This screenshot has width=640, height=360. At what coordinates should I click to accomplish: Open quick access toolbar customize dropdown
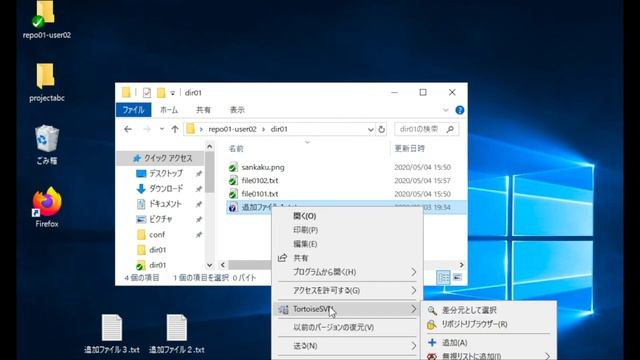(x=173, y=93)
